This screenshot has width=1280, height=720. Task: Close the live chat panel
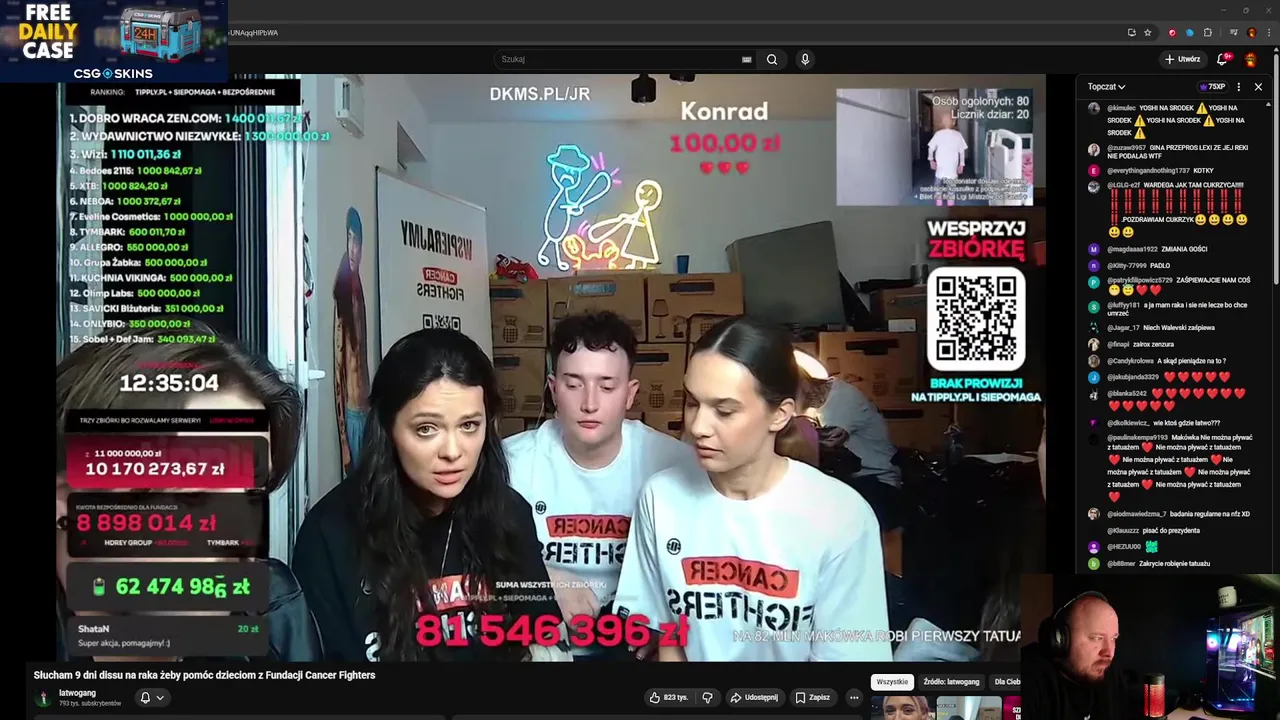coord(1258,87)
